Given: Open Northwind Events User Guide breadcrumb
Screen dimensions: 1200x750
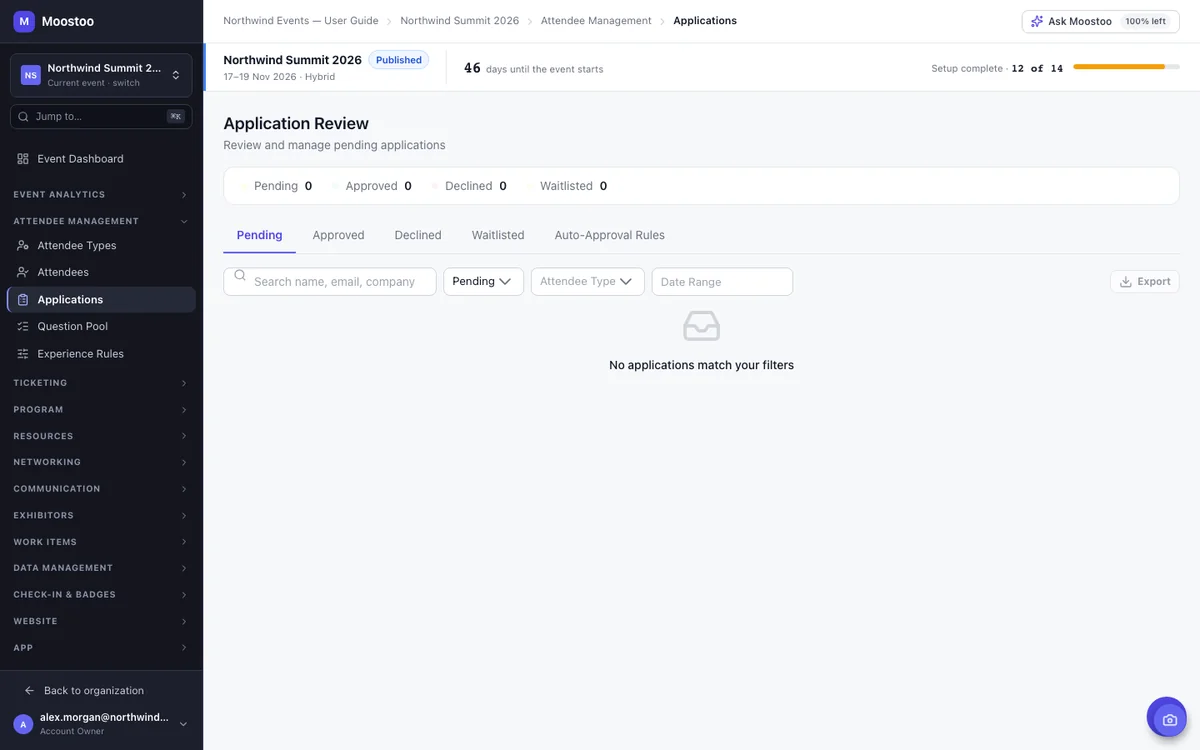Looking at the screenshot, I should [x=301, y=20].
